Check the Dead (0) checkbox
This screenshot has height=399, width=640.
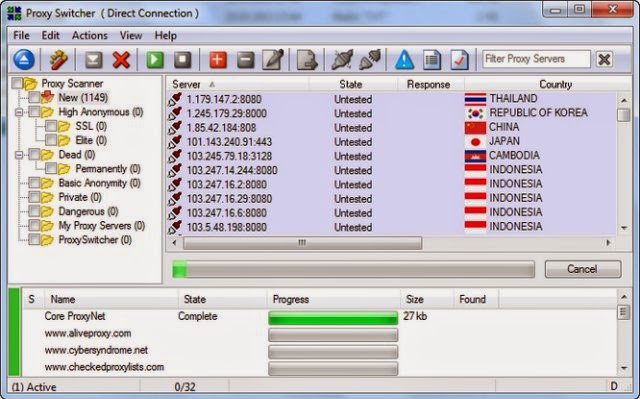point(34,155)
